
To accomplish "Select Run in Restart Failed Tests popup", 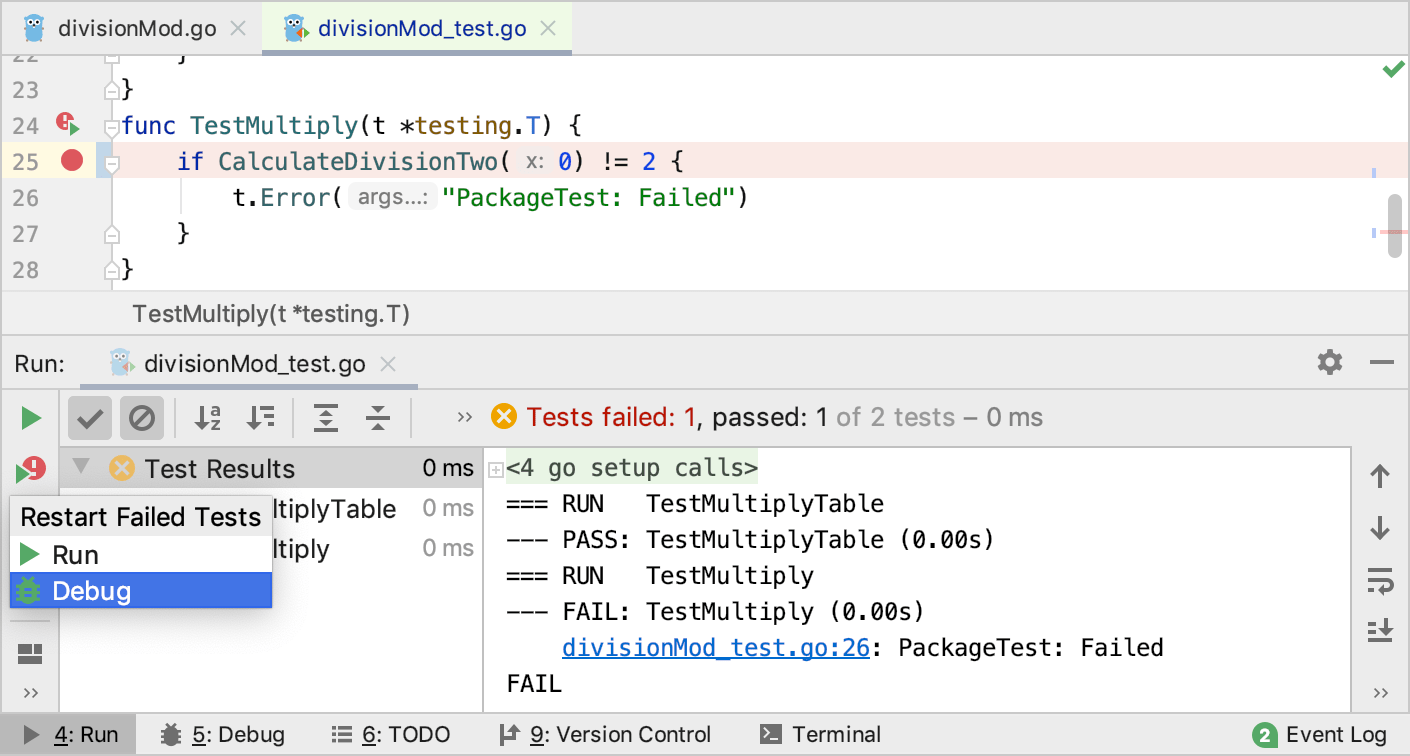I will click(141, 554).
